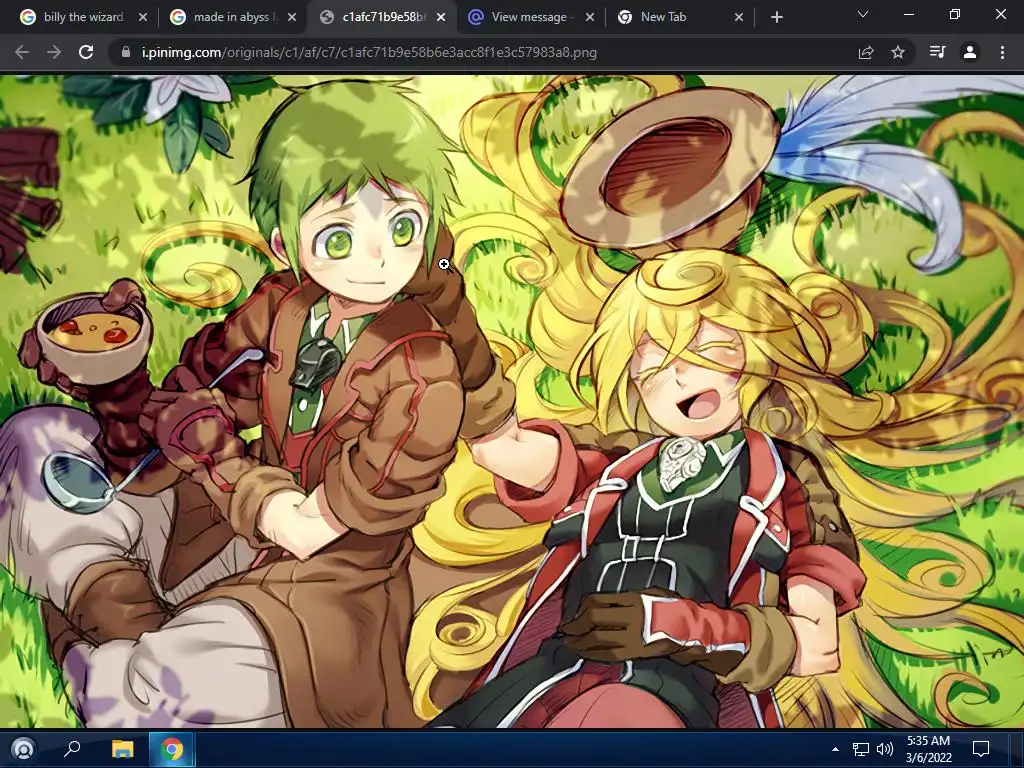Restore down the Chrome window
The width and height of the screenshot is (1024, 768).
point(955,14)
